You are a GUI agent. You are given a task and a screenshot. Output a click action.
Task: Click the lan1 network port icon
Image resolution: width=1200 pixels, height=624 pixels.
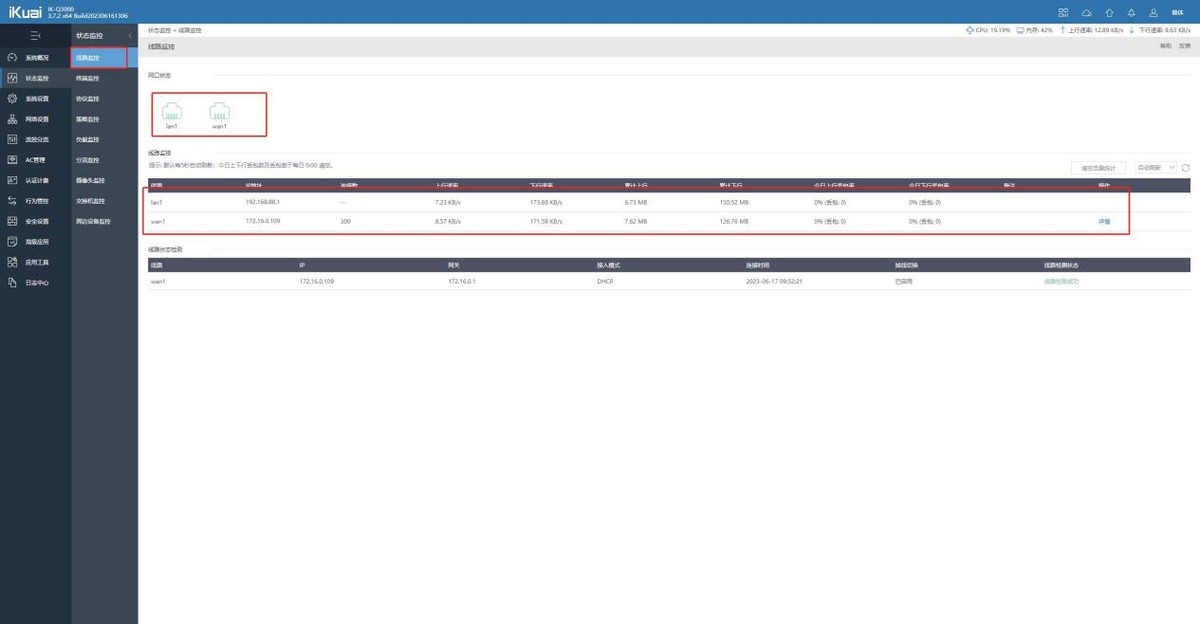point(171,113)
